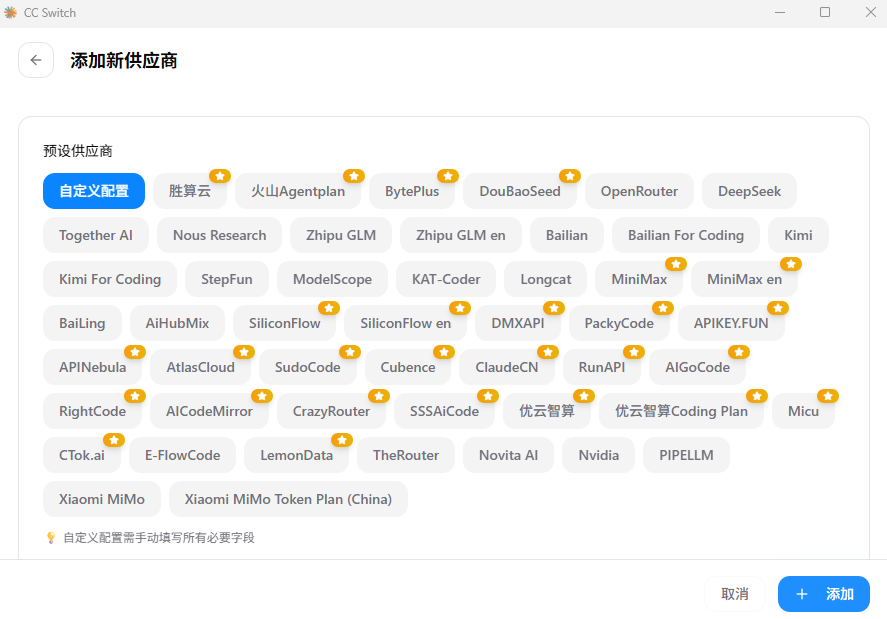Click the star badge on 胜算云
The height and width of the screenshot is (619, 887).
[220, 176]
